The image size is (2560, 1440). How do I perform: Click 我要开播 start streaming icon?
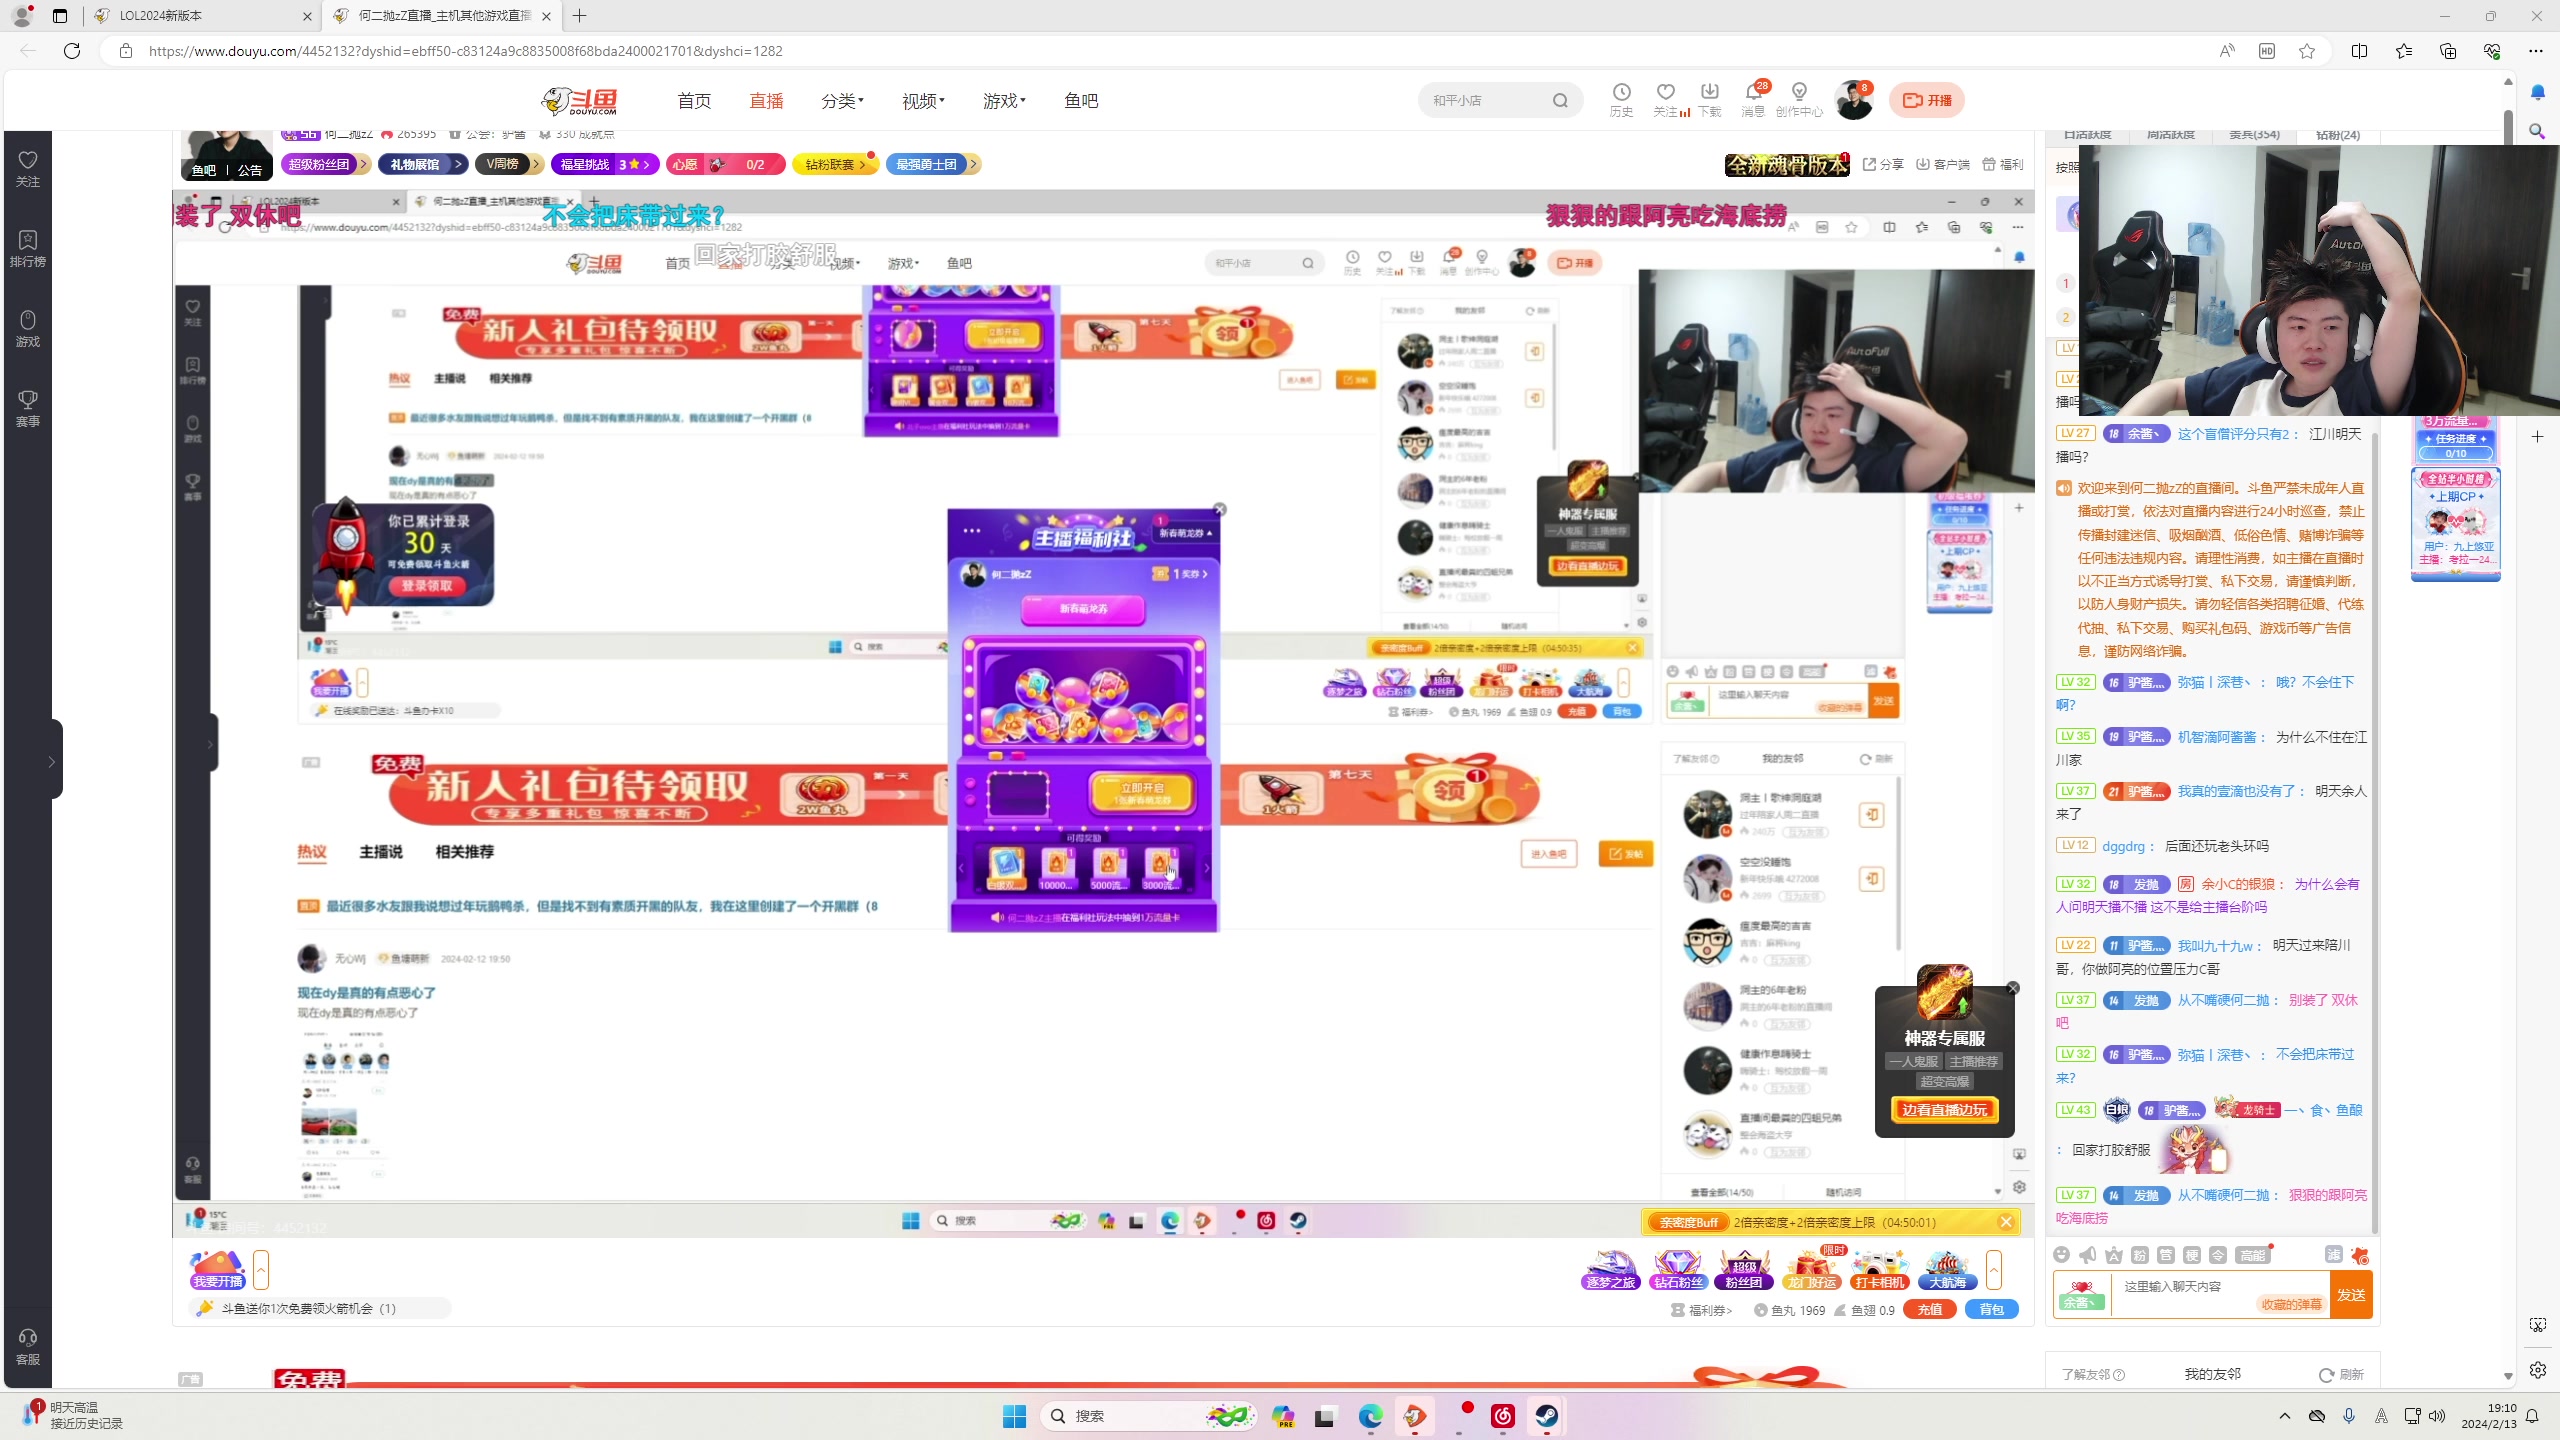(218, 1270)
